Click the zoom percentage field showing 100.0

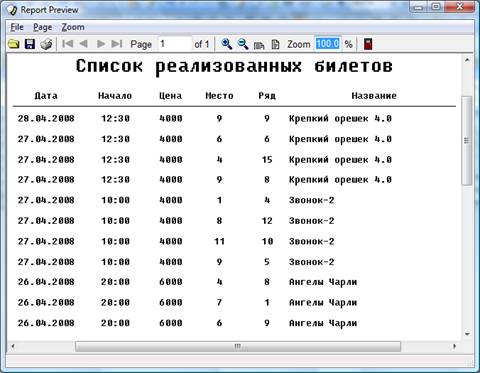tap(328, 44)
